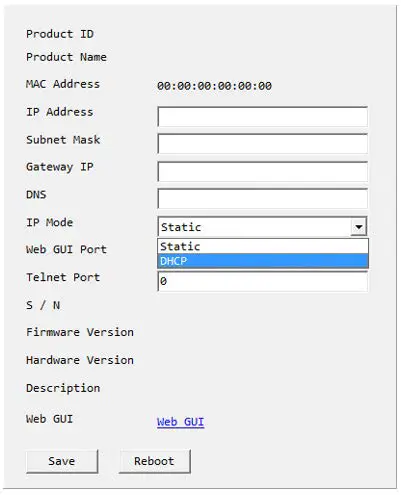
Task: Open the Web GUI hyperlink
Action: tap(180, 422)
